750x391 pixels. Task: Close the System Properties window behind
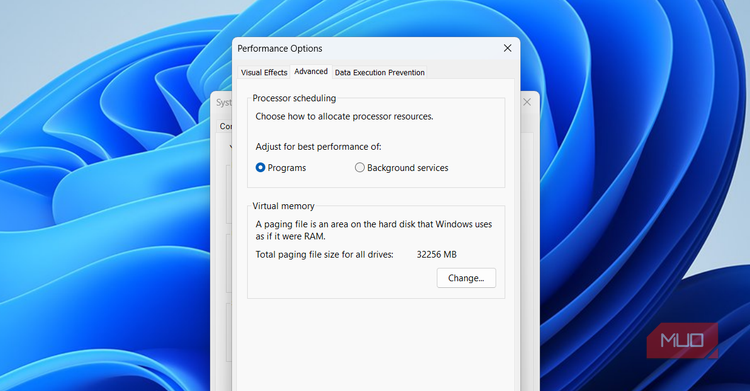coord(527,102)
